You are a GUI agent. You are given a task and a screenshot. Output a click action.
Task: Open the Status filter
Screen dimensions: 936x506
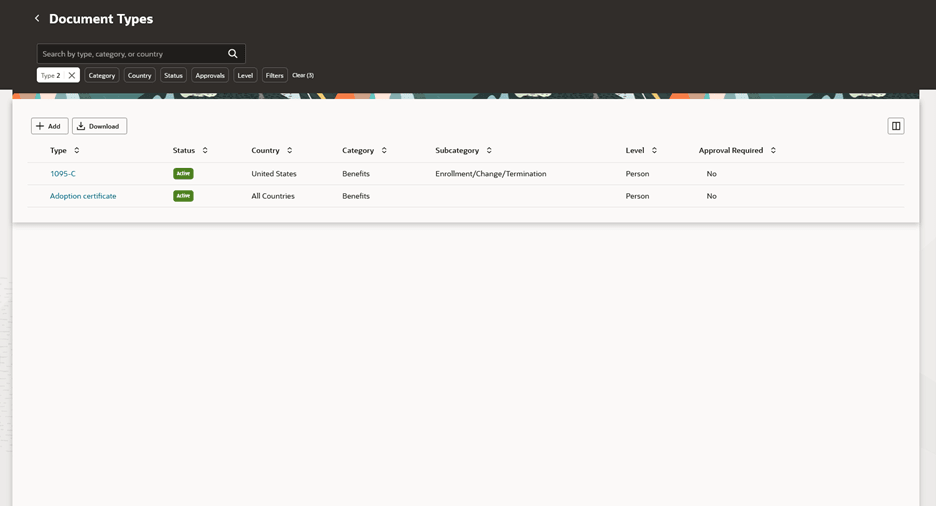point(173,75)
